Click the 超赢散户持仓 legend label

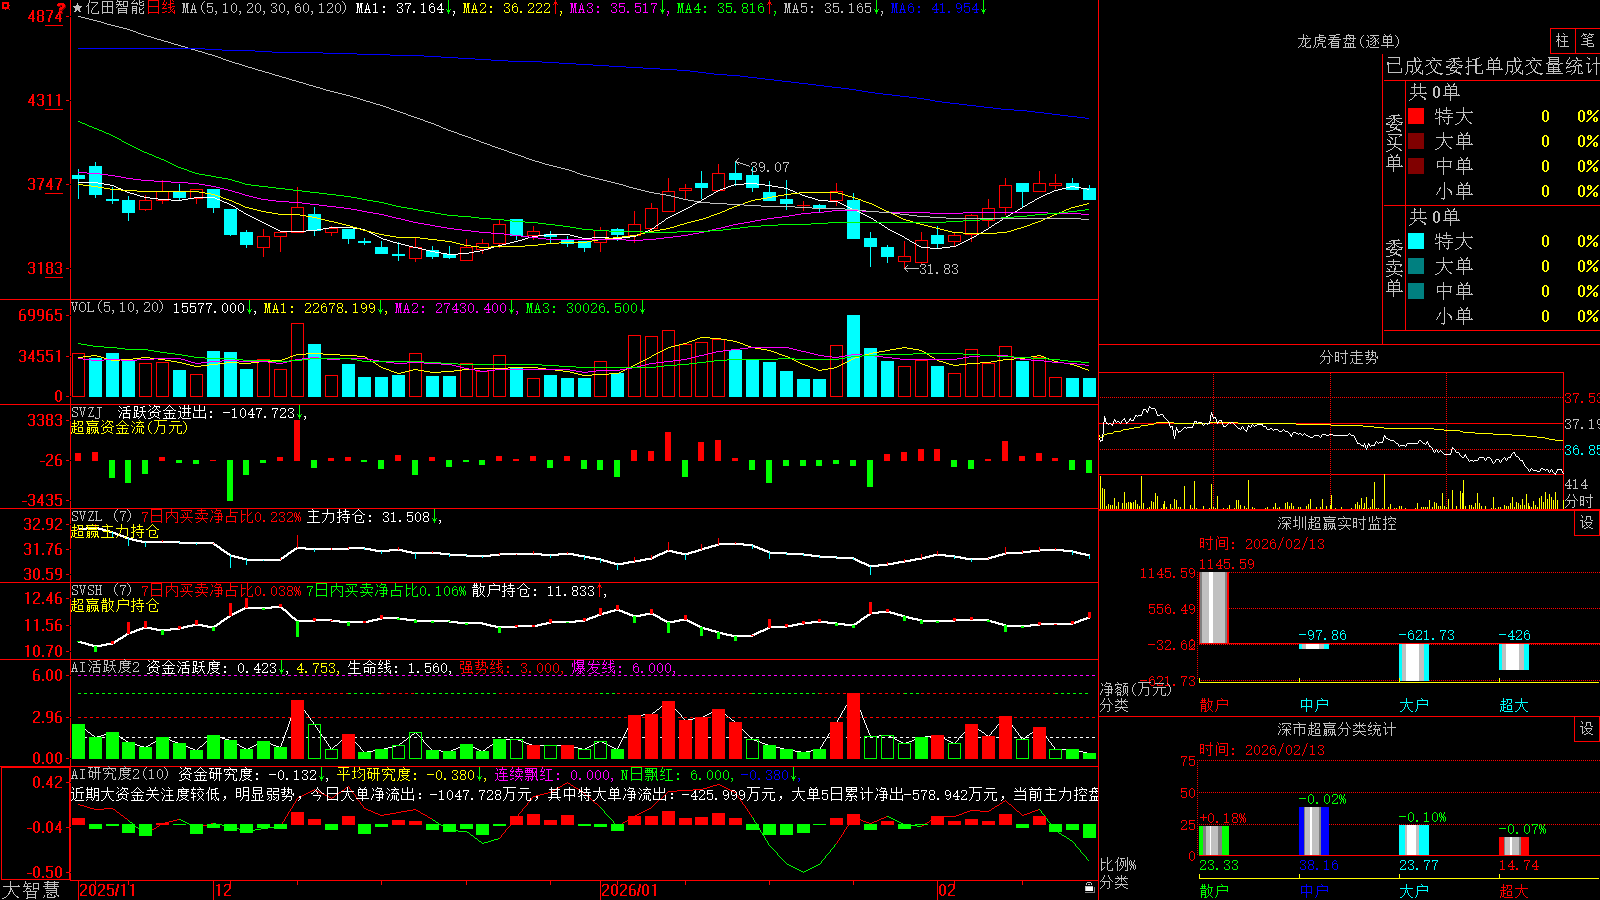pyautogui.click(x=115, y=605)
